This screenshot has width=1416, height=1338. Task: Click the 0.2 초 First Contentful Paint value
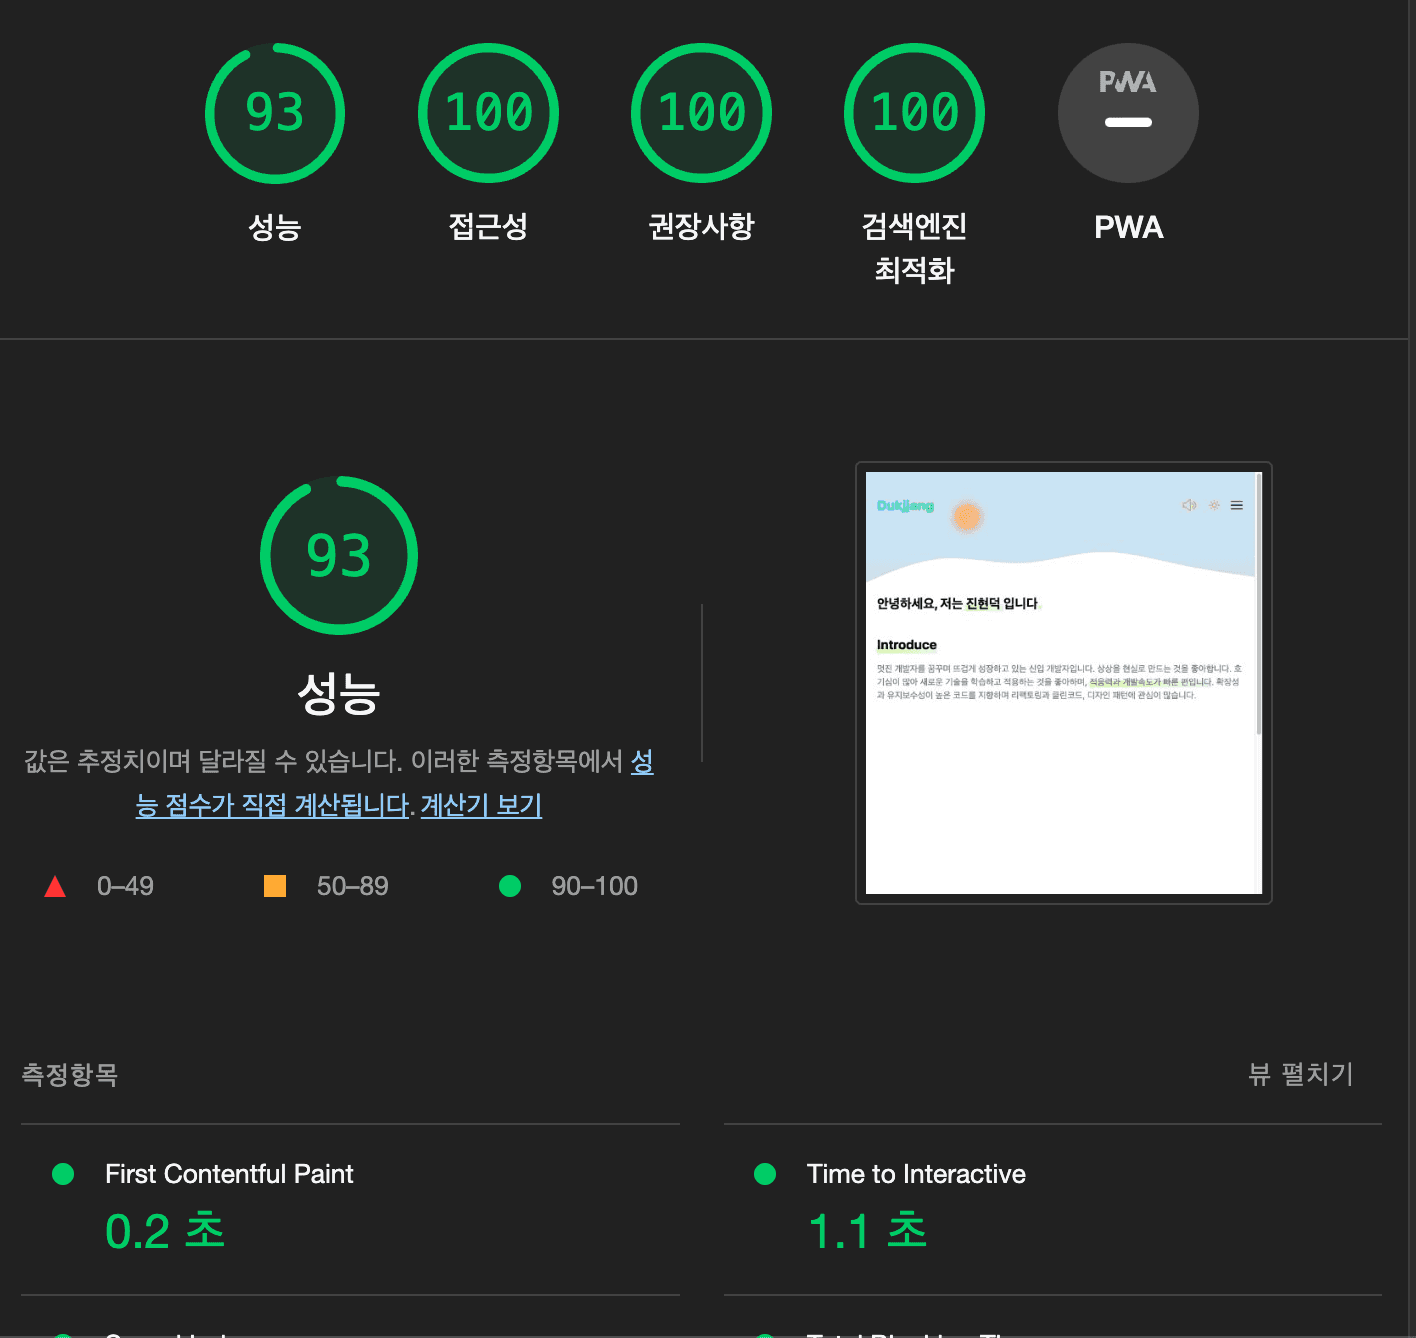(165, 1231)
